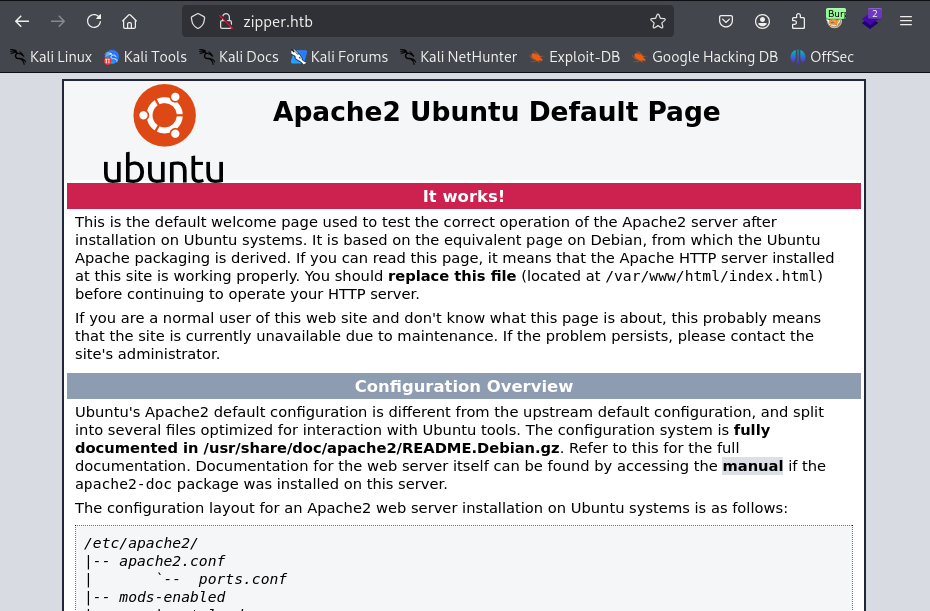Open the Kali Forums bookmark

[x=339, y=57]
